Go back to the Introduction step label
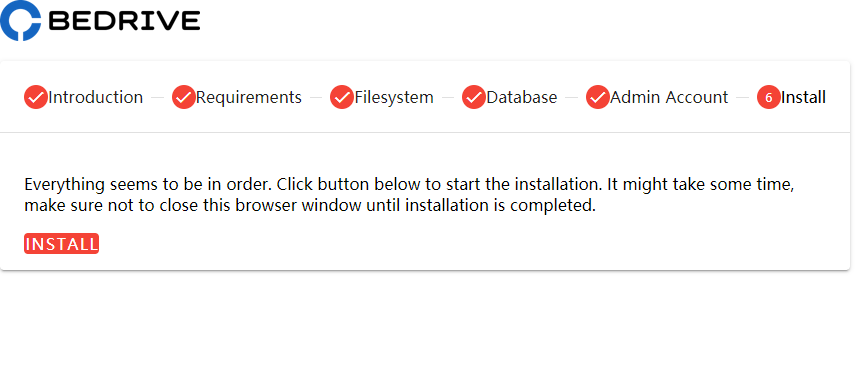 pos(96,97)
